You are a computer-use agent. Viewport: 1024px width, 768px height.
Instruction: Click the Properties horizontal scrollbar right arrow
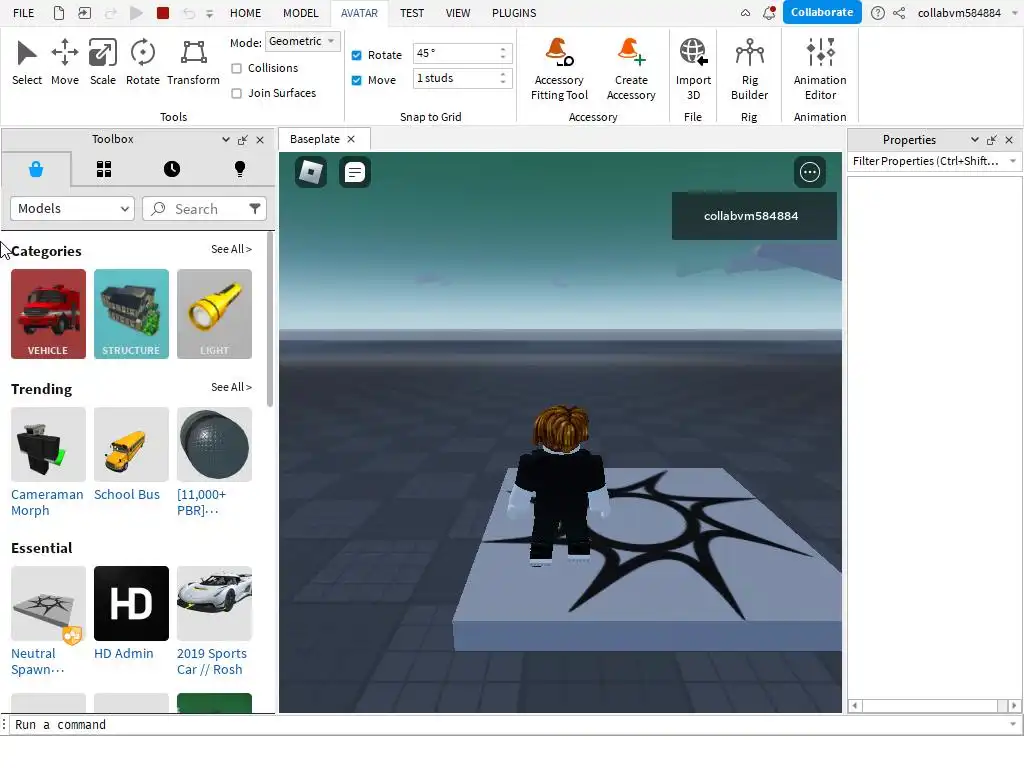(1014, 705)
